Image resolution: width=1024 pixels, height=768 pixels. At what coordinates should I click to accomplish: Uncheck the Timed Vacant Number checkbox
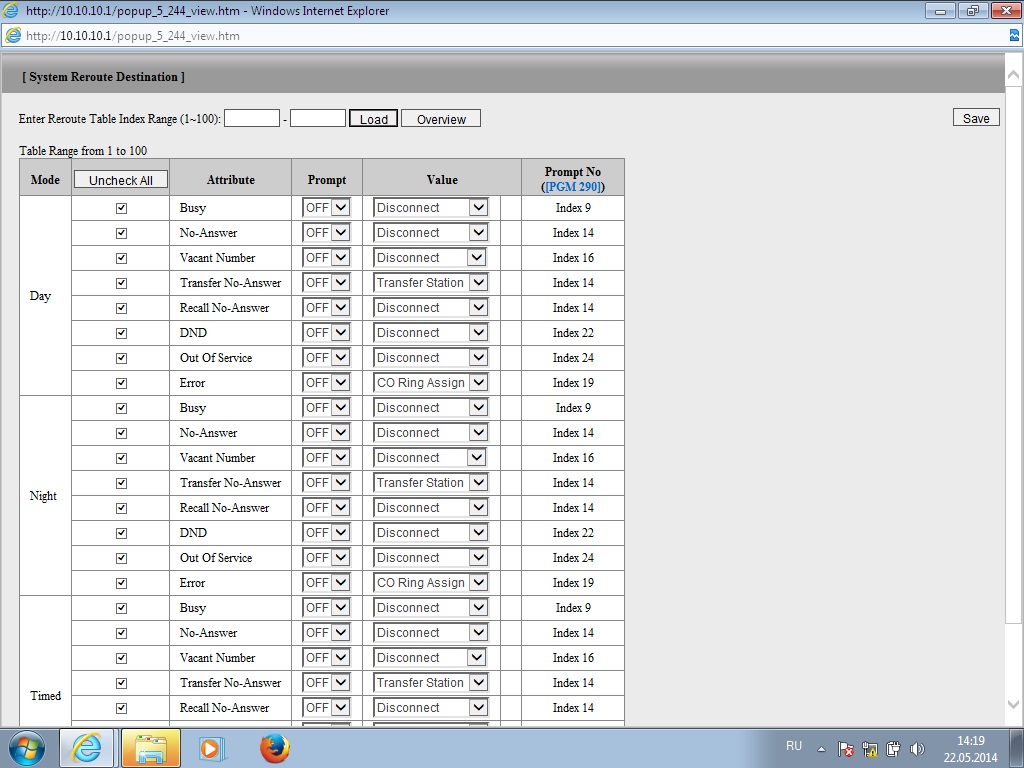[122, 658]
